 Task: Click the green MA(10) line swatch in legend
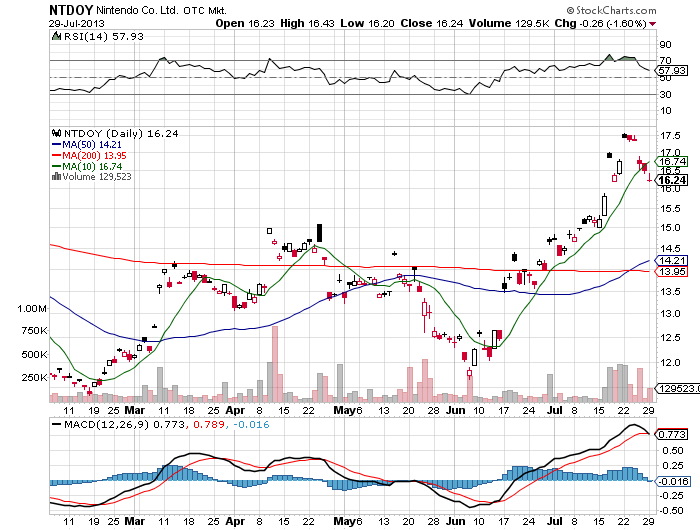pos(57,166)
